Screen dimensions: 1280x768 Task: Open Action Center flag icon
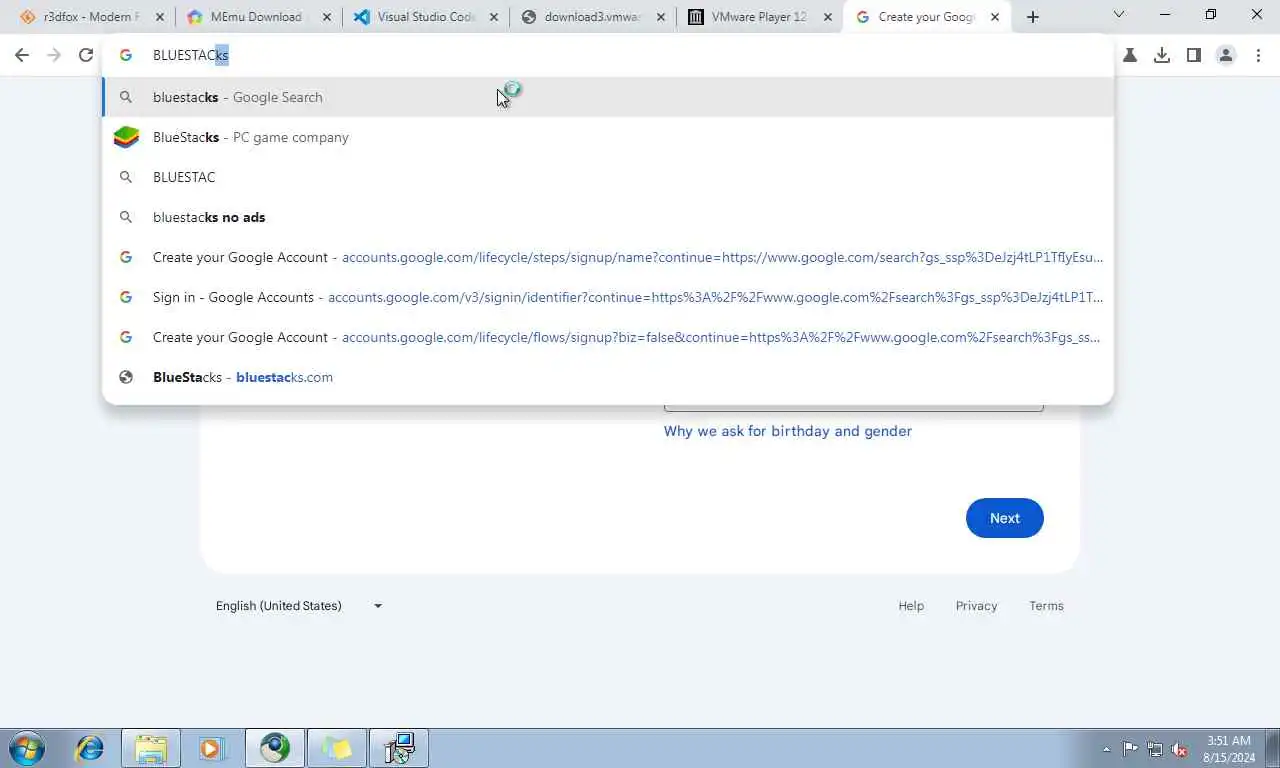coord(1130,749)
